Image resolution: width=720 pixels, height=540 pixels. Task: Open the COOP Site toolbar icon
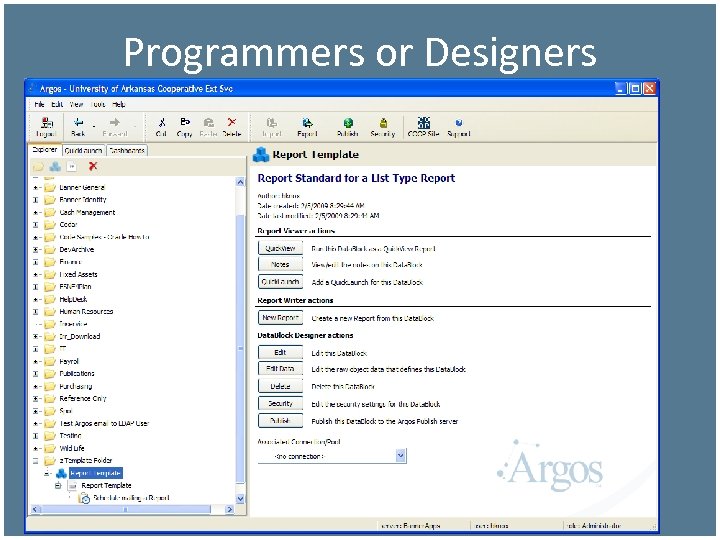coord(424,122)
